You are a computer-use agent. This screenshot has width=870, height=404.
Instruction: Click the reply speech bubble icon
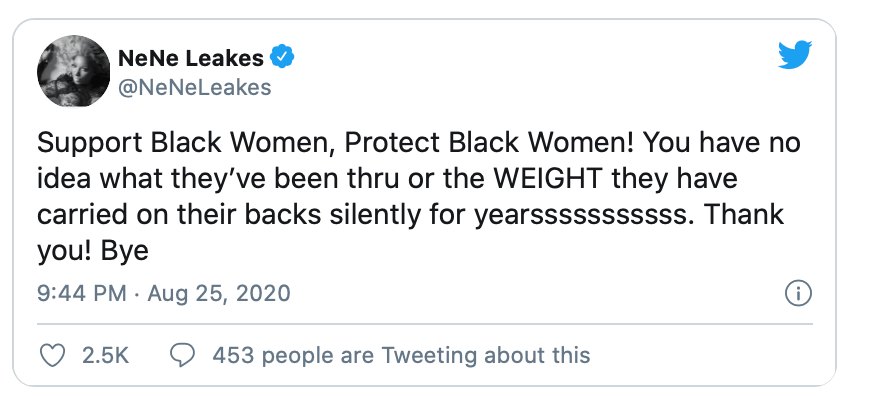coord(183,355)
